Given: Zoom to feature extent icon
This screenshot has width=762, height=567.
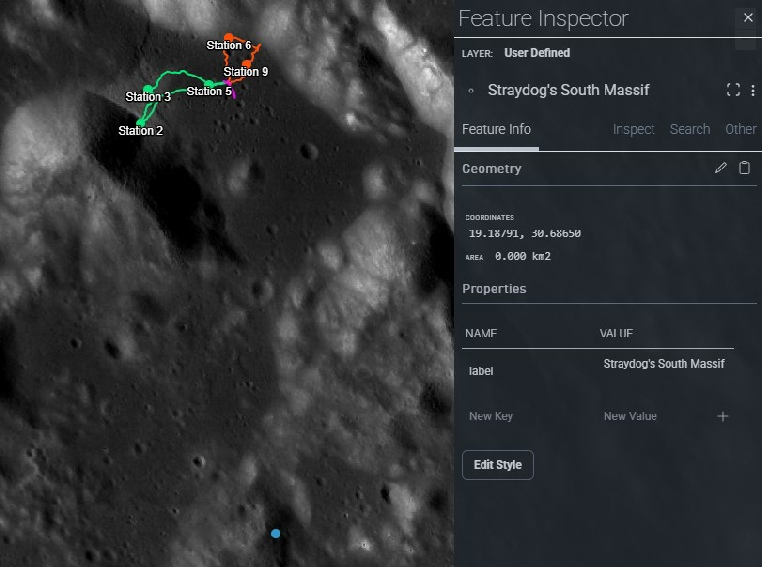Looking at the screenshot, I should coord(733,90).
